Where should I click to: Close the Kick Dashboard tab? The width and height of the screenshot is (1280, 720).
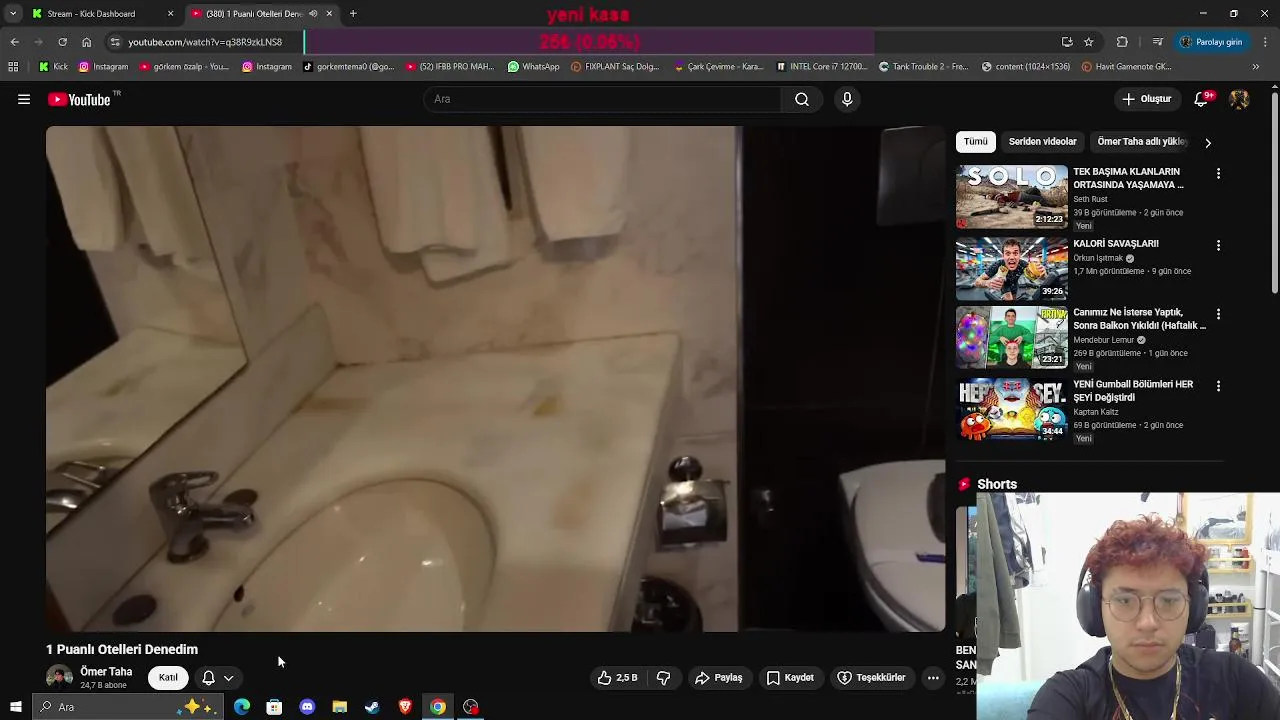(x=170, y=14)
